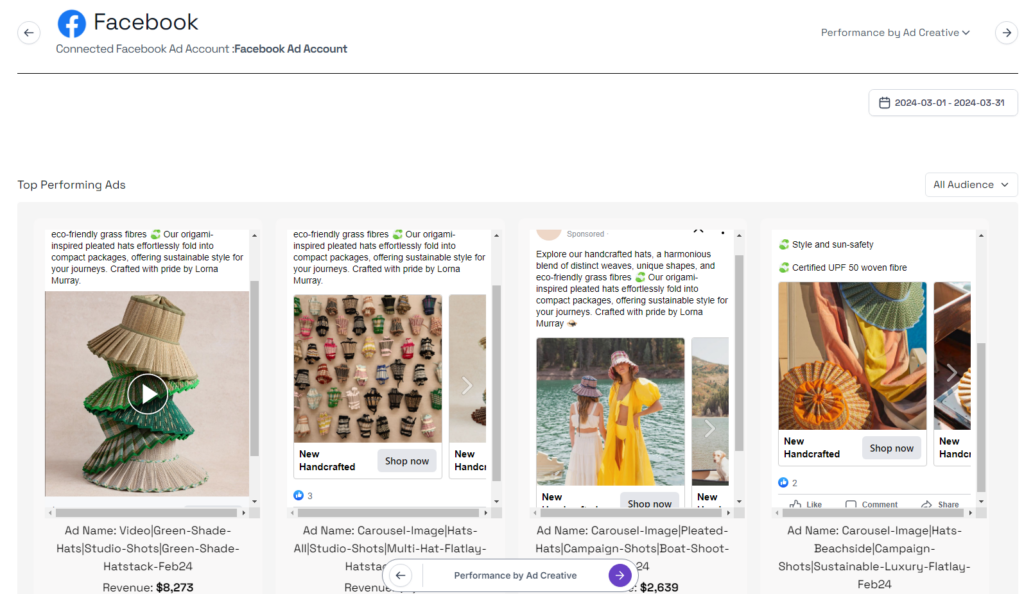Click the Top Performing Ads heading

pyautogui.click(x=71, y=185)
